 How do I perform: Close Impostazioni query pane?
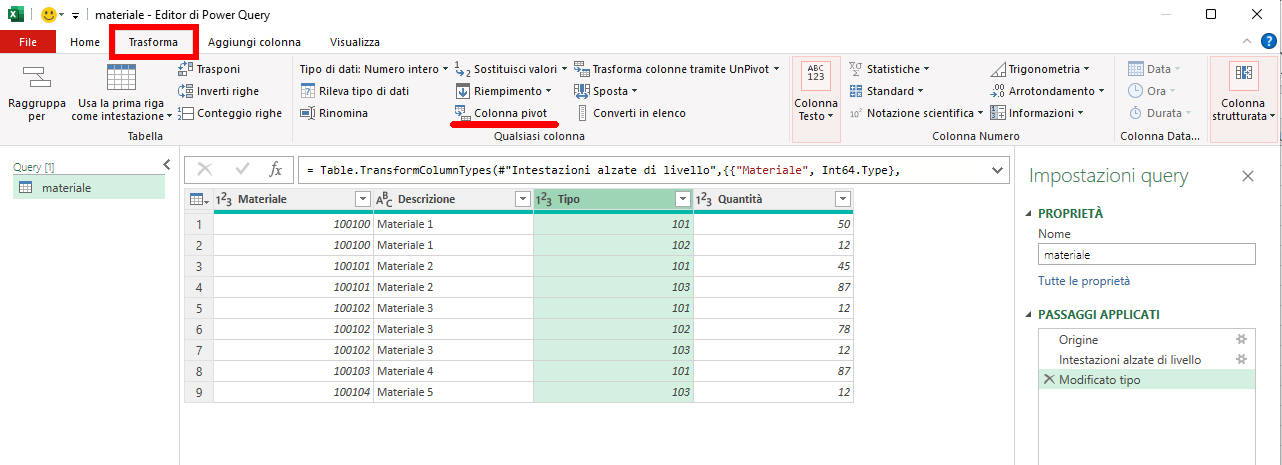[1247, 176]
